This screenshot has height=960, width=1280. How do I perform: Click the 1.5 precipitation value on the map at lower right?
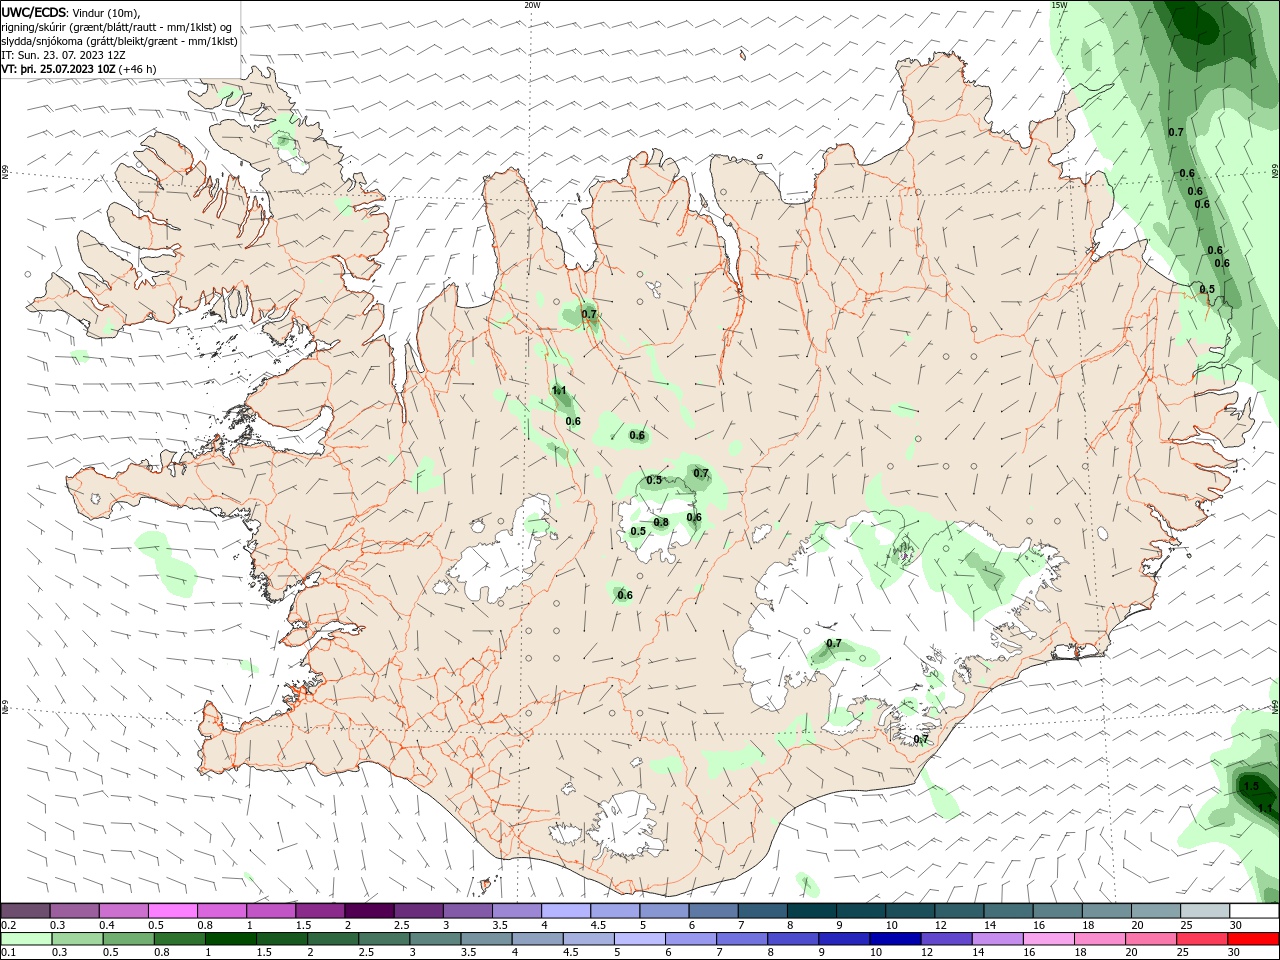1251,786
